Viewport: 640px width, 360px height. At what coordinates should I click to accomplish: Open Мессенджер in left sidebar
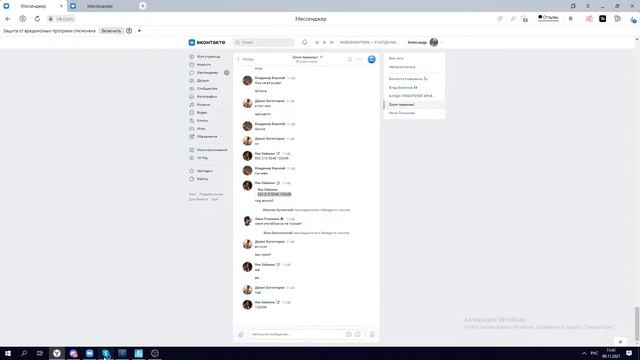207,73
